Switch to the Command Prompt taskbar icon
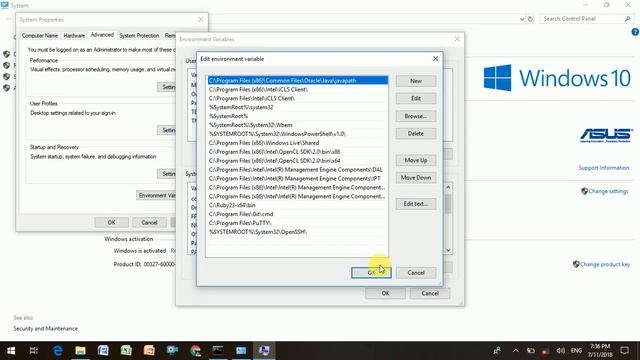Image resolution: width=640 pixels, height=360 pixels. click(x=218, y=351)
